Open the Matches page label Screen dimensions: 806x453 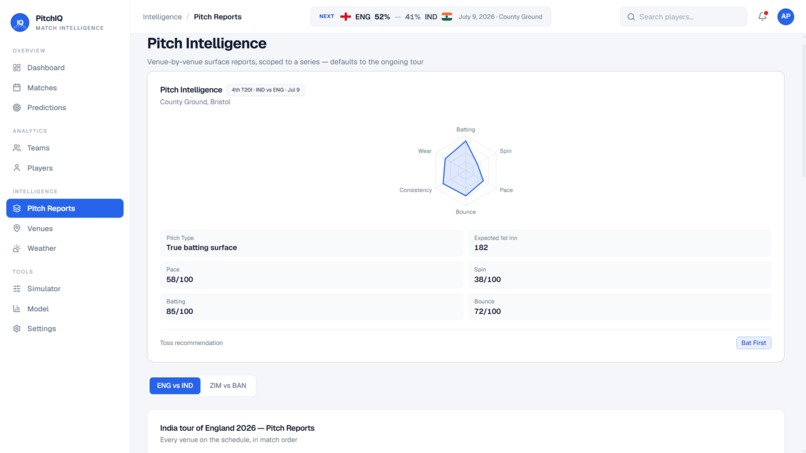click(x=42, y=88)
